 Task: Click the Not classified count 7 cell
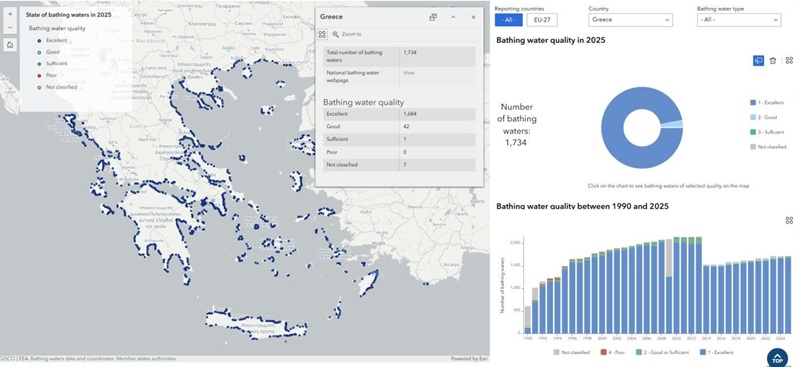pos(438,165)
